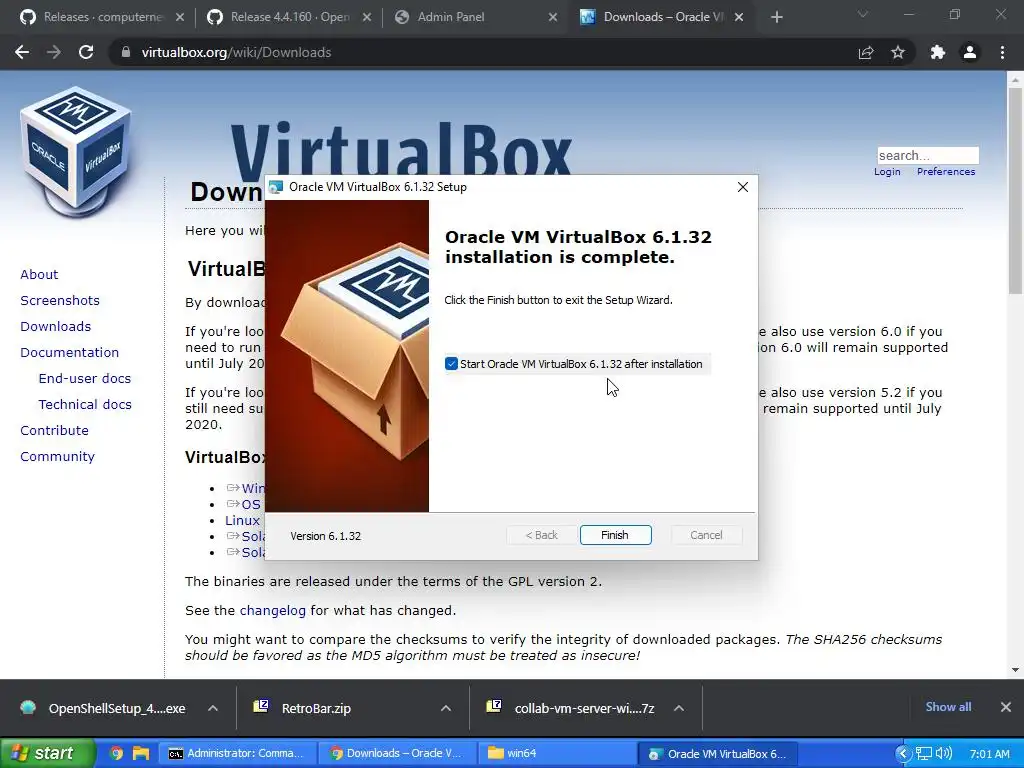Open Screenshots in the sidebar
Screen dimensions: 1024x768
point(60,300)
